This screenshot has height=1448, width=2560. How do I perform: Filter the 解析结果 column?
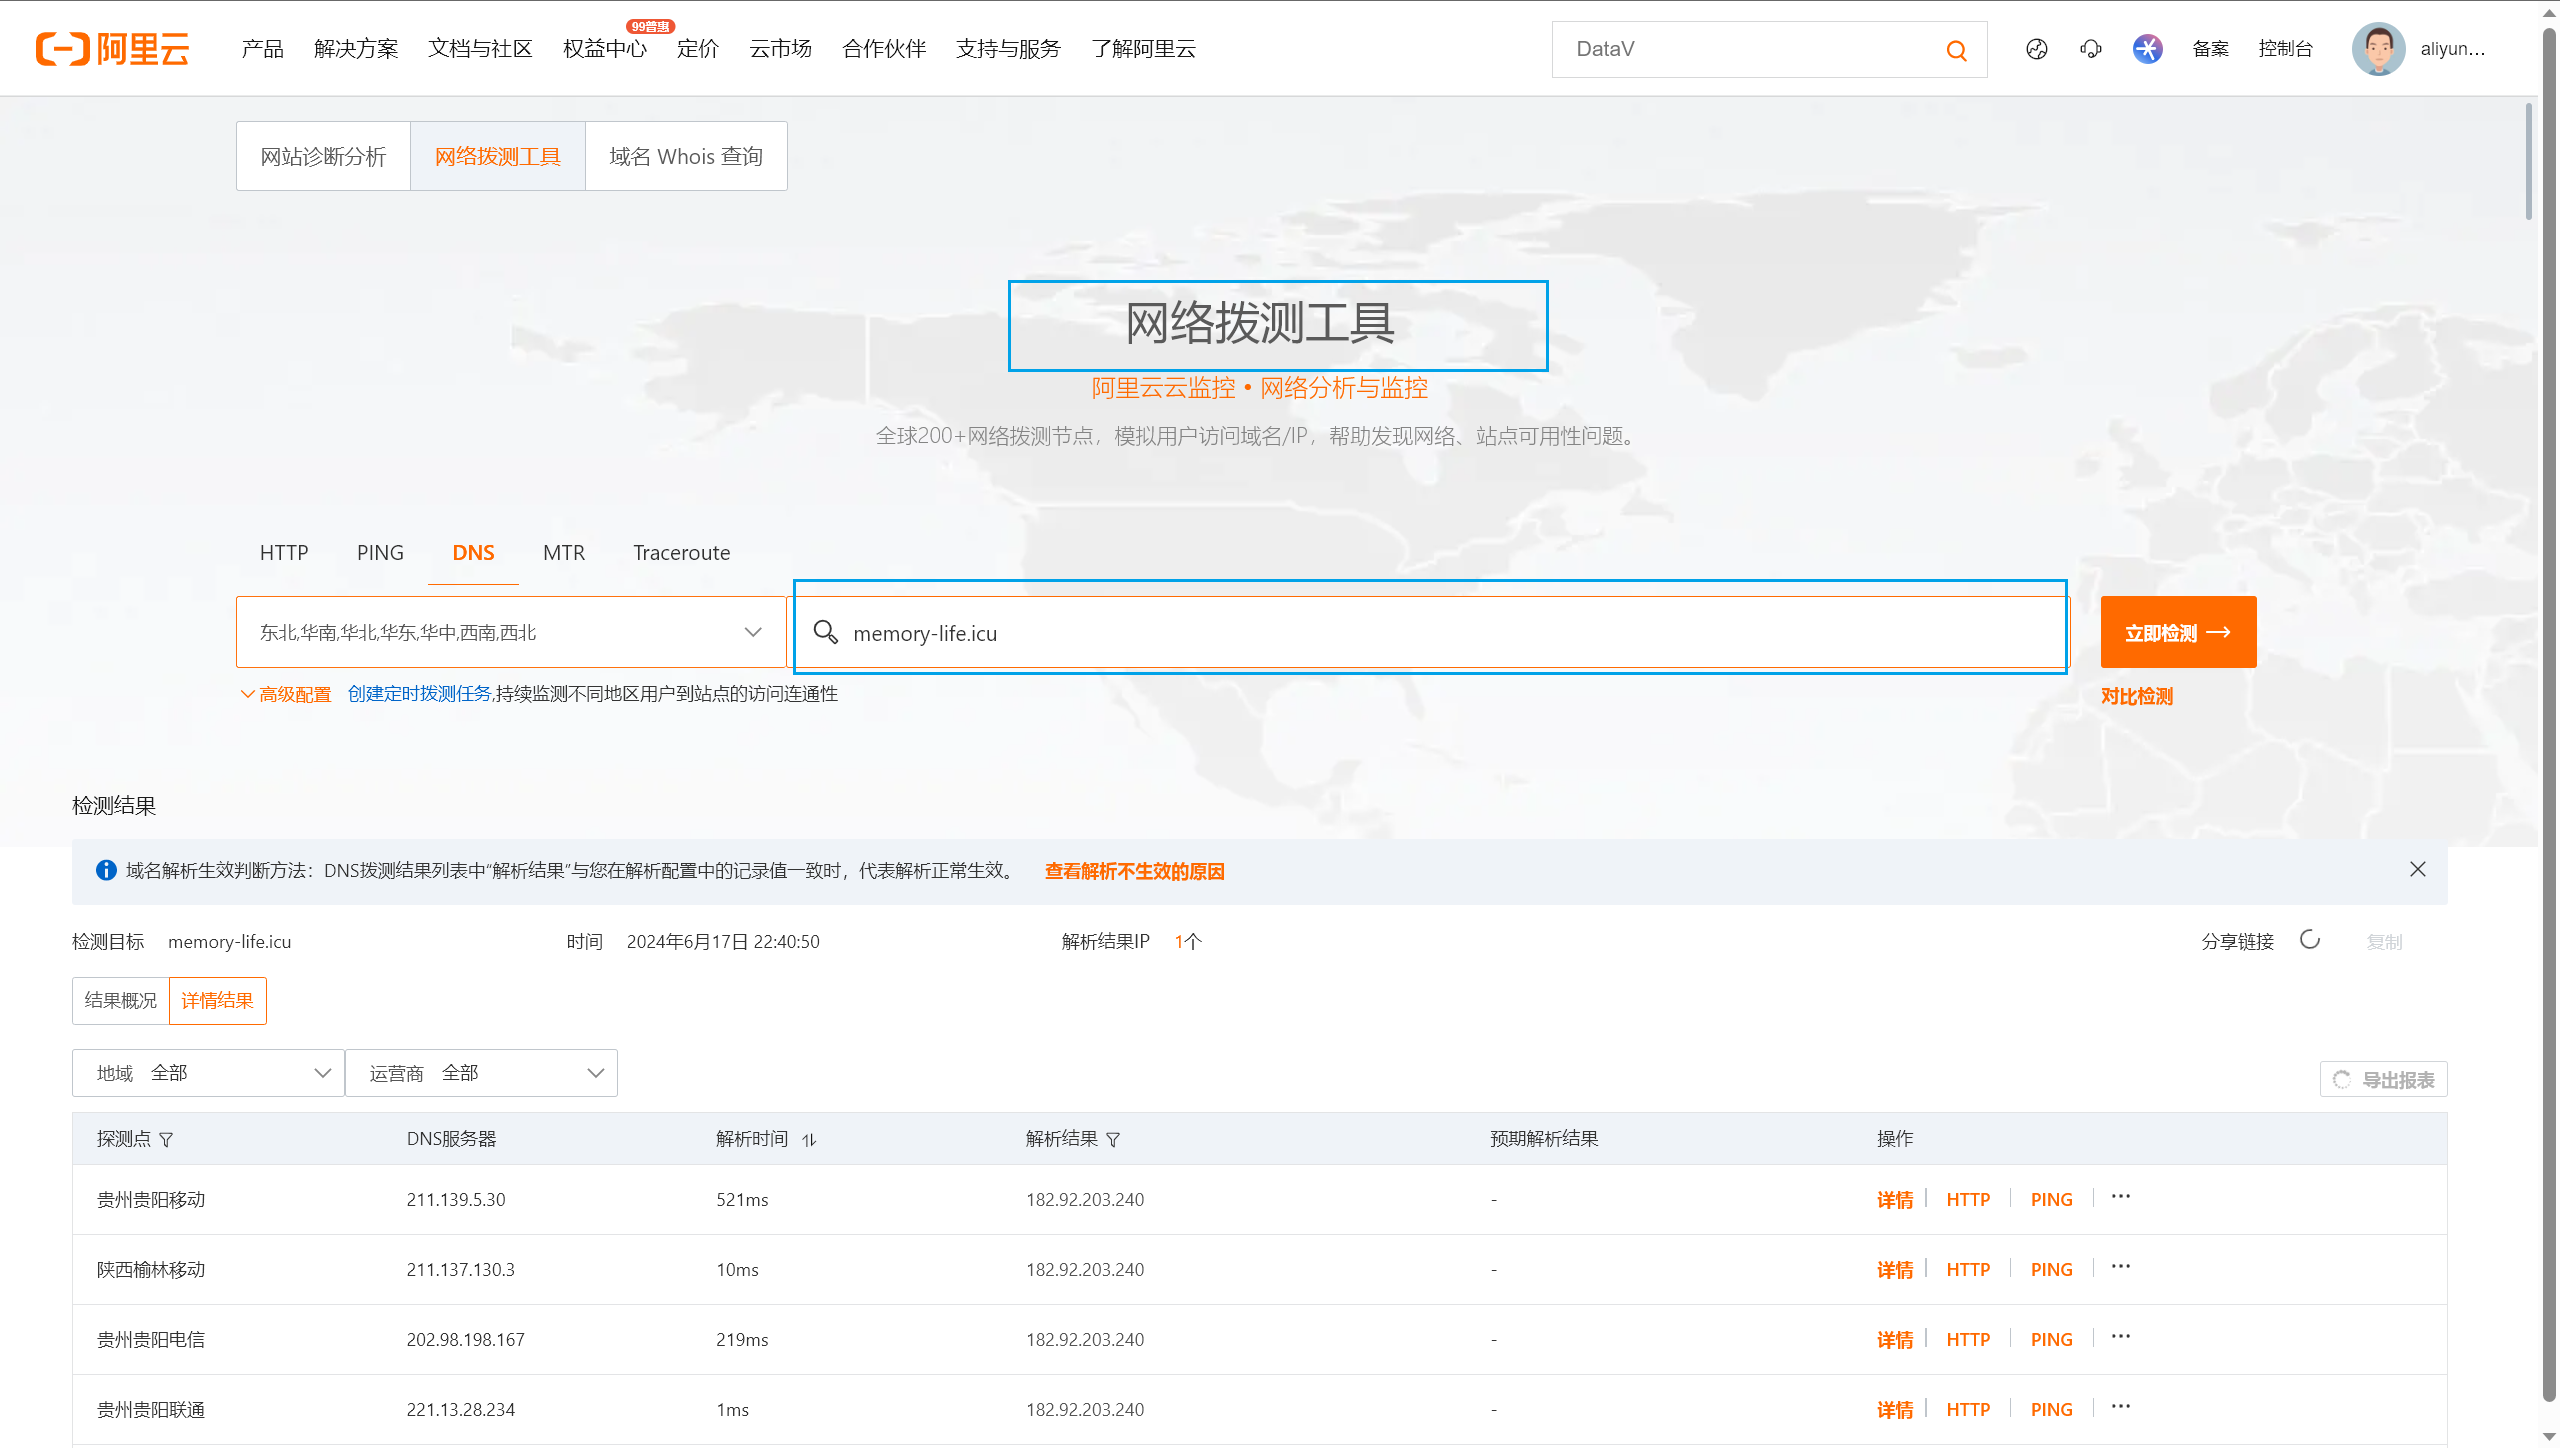1113,1140
